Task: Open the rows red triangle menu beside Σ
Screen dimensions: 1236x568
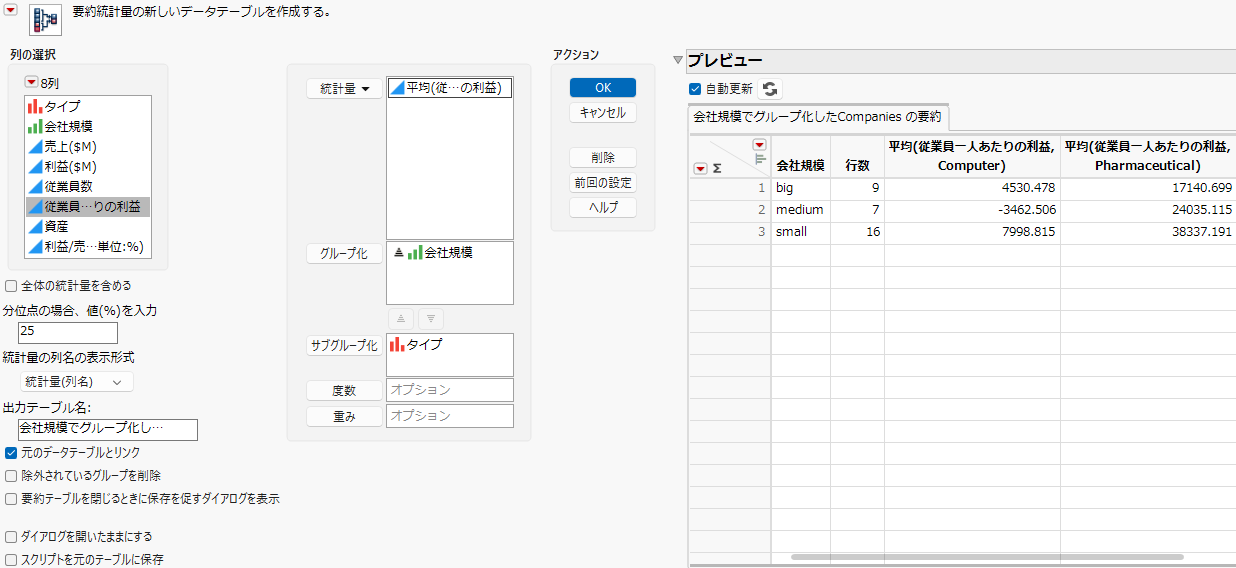Action: (699, 169)
